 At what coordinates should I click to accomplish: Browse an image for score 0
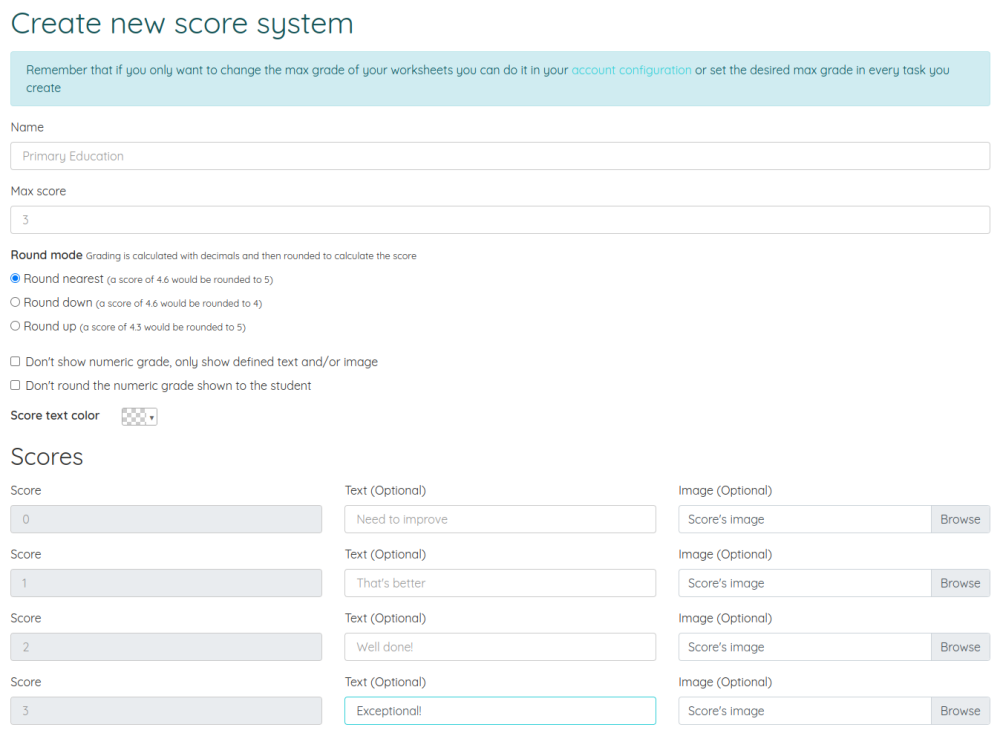(960, 519)
